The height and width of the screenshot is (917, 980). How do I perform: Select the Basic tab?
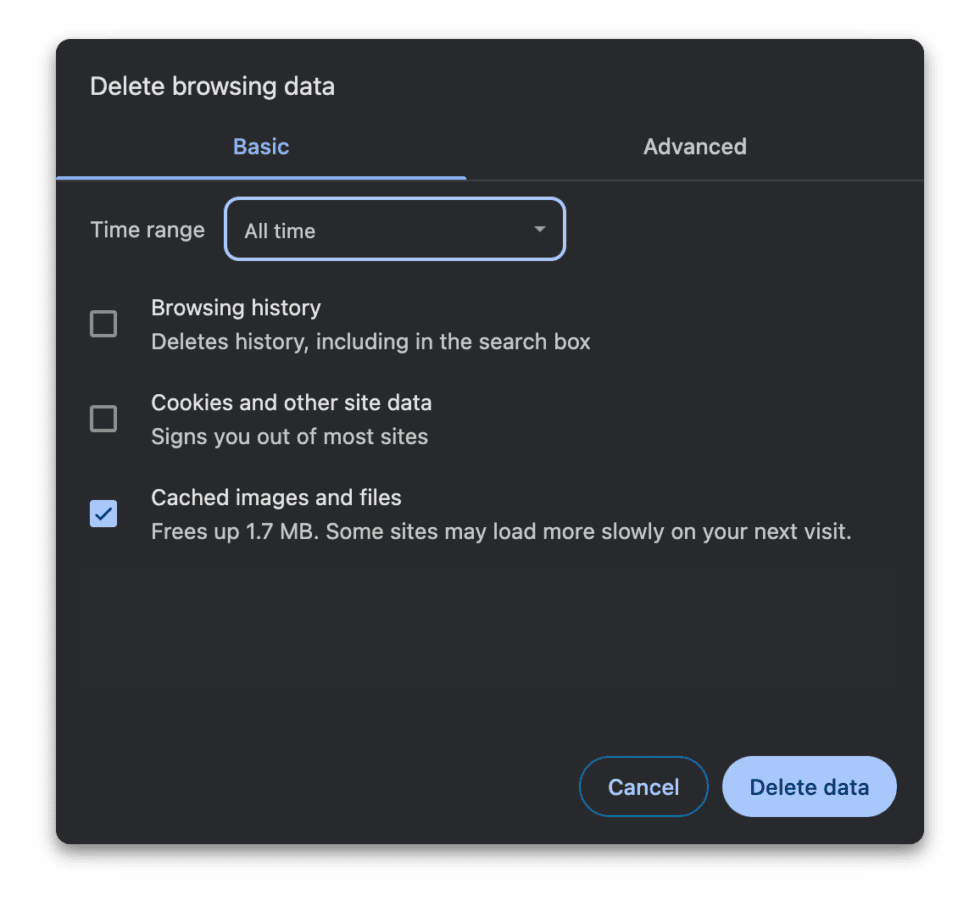tap(260, 146)
